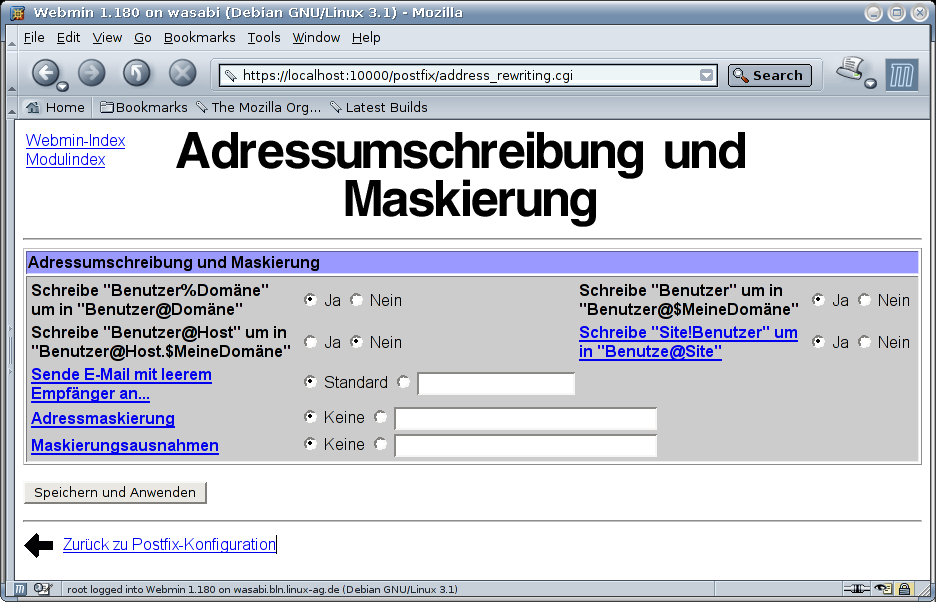936x602 pixels.
Task: Click the cookie/privacy eye status icon
Action: 882,589
